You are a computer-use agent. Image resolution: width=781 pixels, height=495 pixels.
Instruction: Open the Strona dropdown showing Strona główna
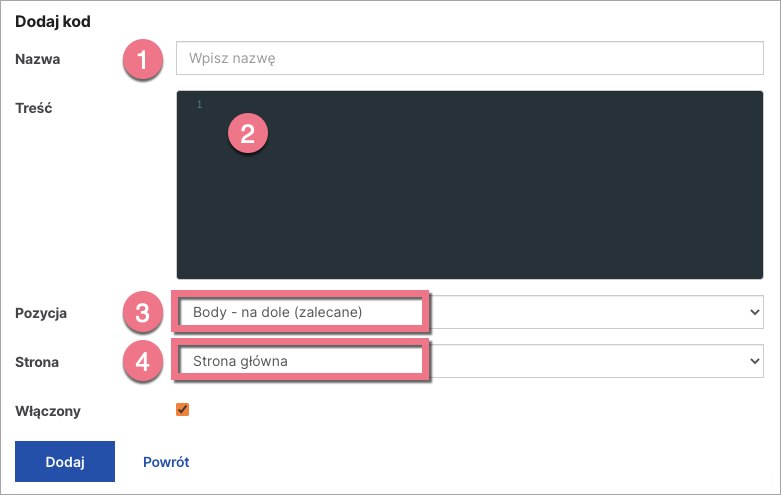[x=470, y=361]
